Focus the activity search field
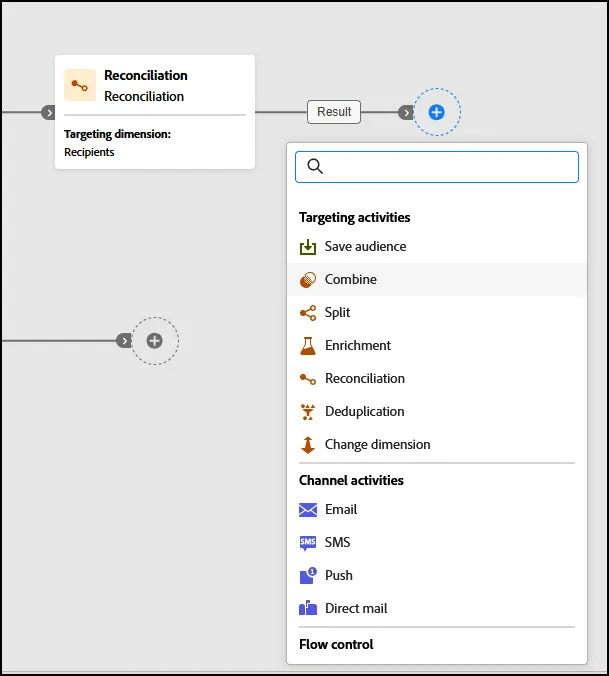This screenshot has width=609, height=676. pyautogui.click(x=437, y=167)
